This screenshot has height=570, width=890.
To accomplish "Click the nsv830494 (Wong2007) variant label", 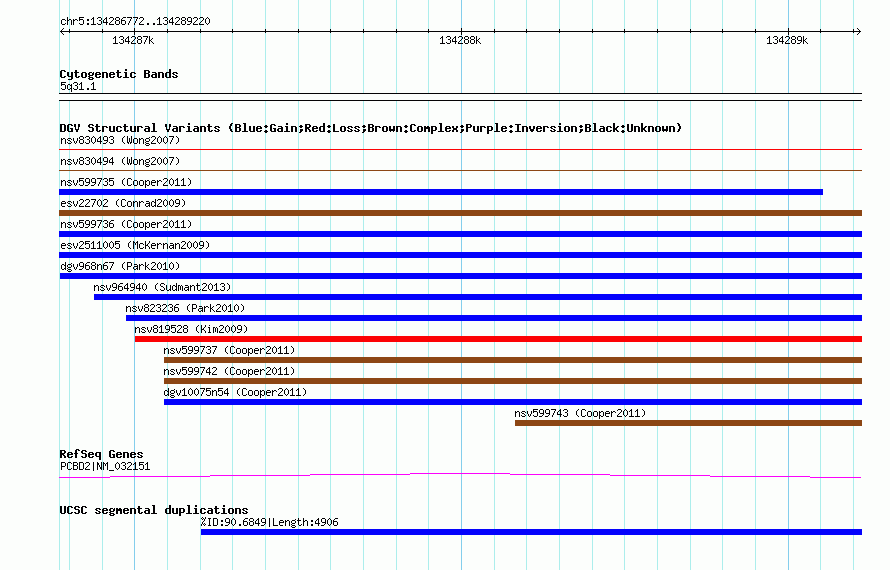I will [x=120, y=161].
